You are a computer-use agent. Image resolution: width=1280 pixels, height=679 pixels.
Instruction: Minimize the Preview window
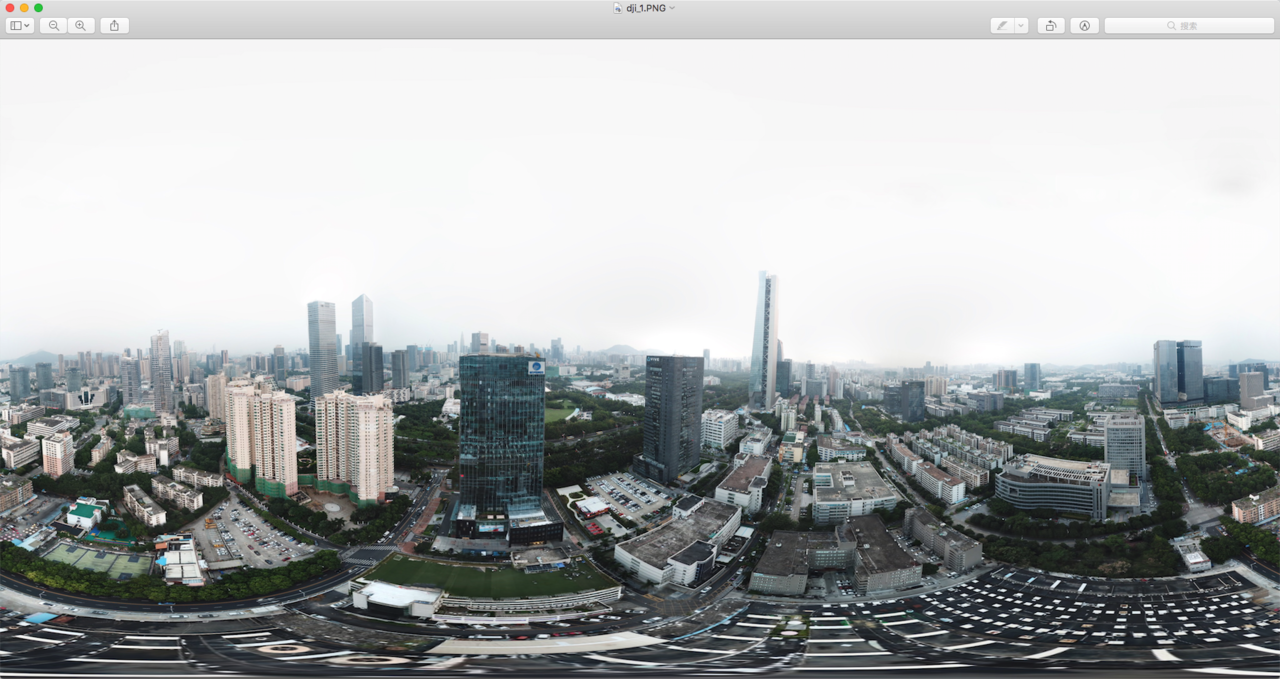[24, 8]
